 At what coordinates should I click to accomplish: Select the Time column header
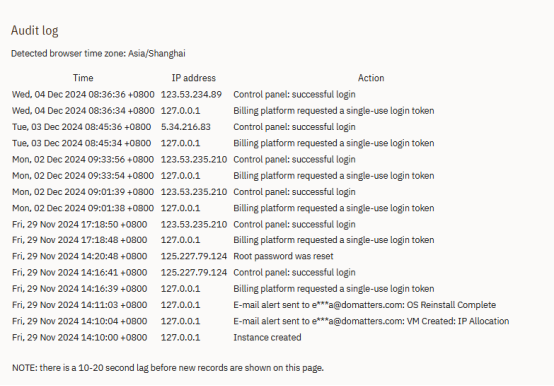click(x=83, y=78)
